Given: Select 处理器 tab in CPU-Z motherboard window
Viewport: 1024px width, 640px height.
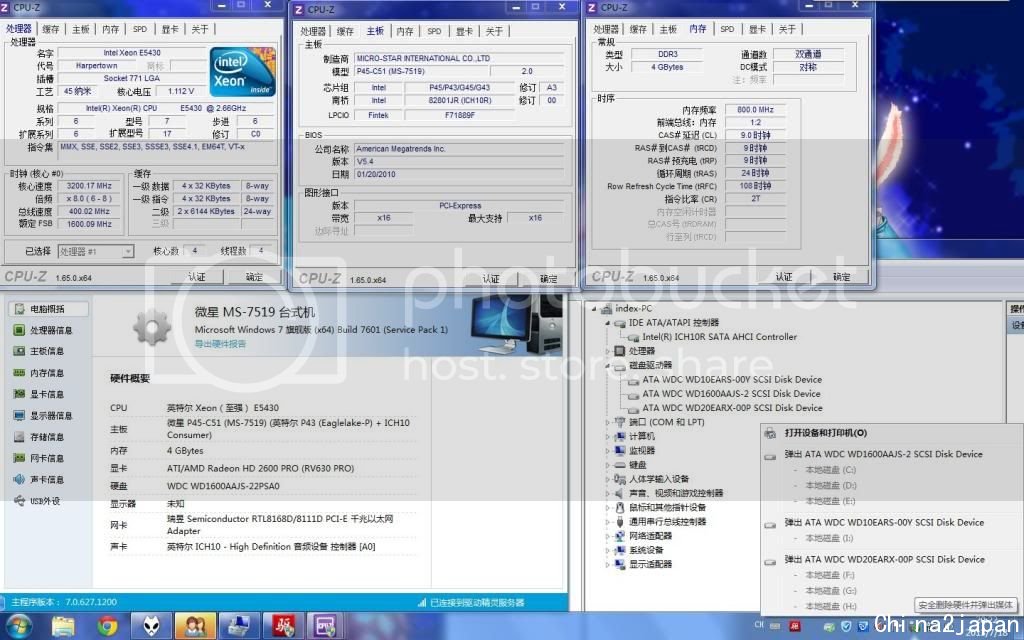Looking at the screenshot, I should [313, 31].
